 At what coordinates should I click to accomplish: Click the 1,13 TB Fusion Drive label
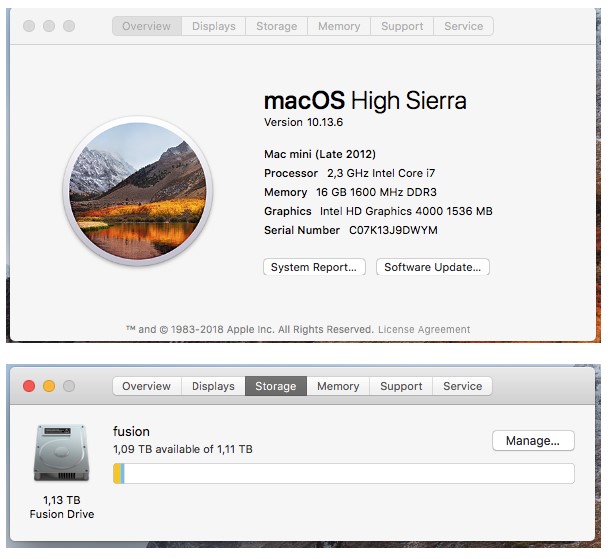click(62, 507)
